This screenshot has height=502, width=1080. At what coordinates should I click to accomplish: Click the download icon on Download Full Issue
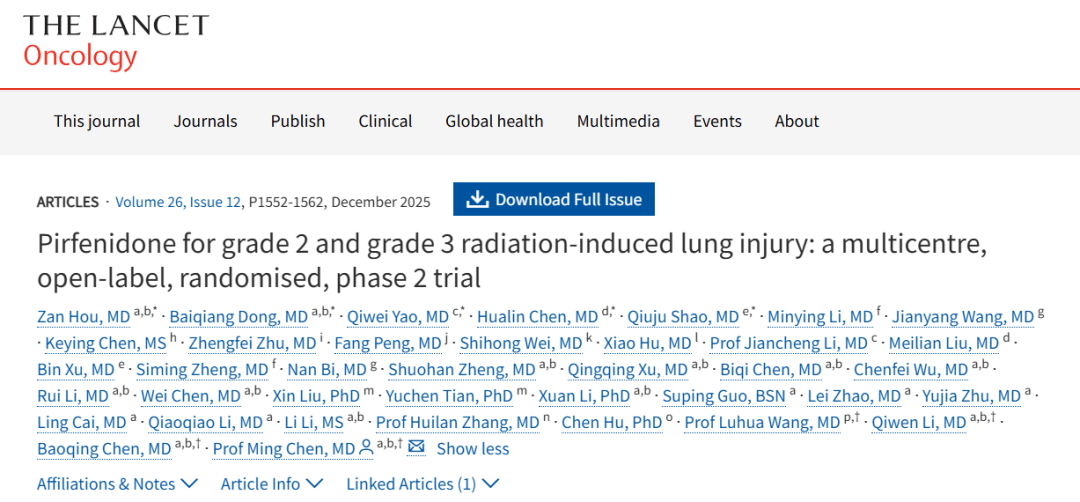click(478, 199)
